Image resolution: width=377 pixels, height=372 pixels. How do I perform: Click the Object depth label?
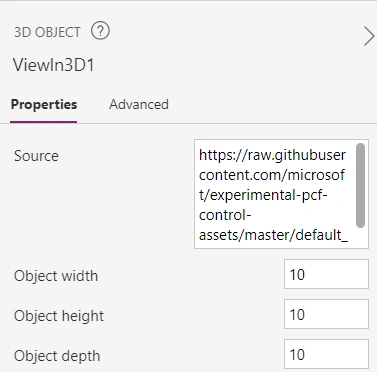[57, 356]
